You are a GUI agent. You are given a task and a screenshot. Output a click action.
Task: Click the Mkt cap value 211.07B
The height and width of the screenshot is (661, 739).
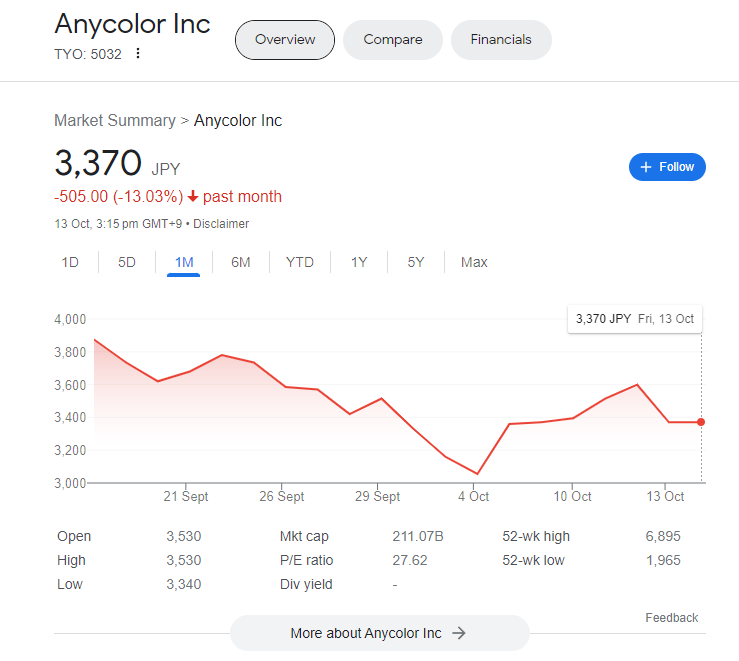418,536
